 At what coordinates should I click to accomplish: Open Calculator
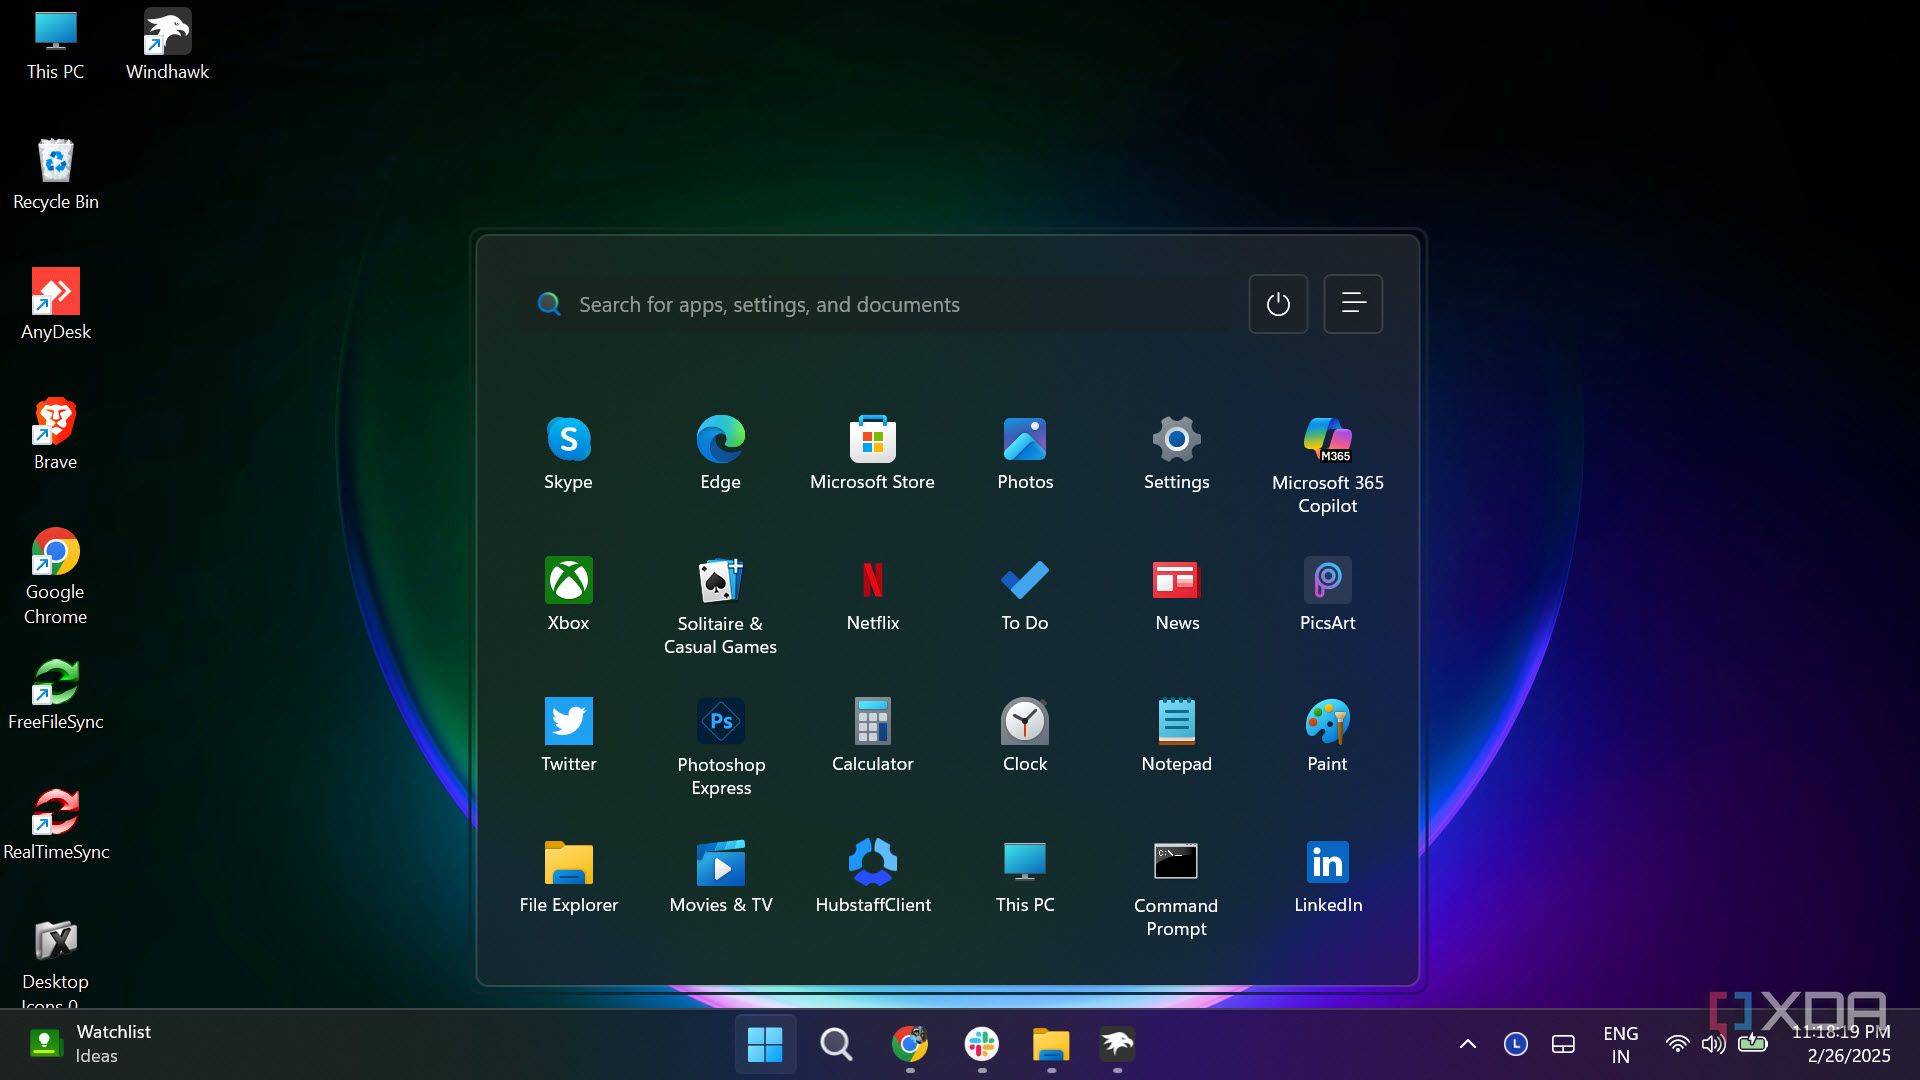click(x=872, y=735)
